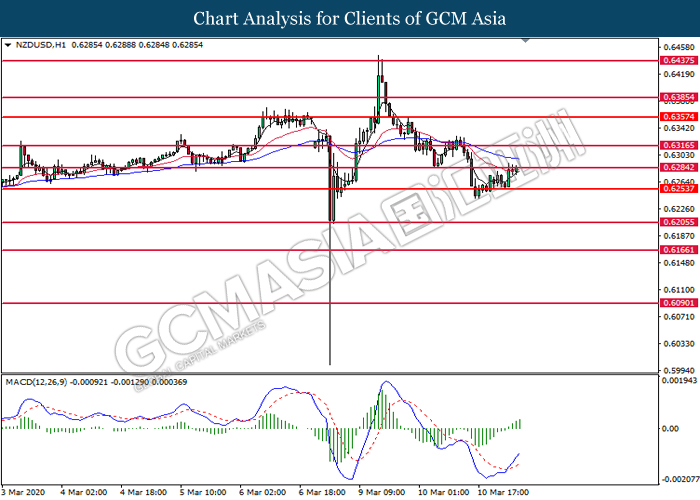The width and height of the screenshot is (700, 500).
Task: Select the 0.61661 red price tag
Action: click(676, 250)
